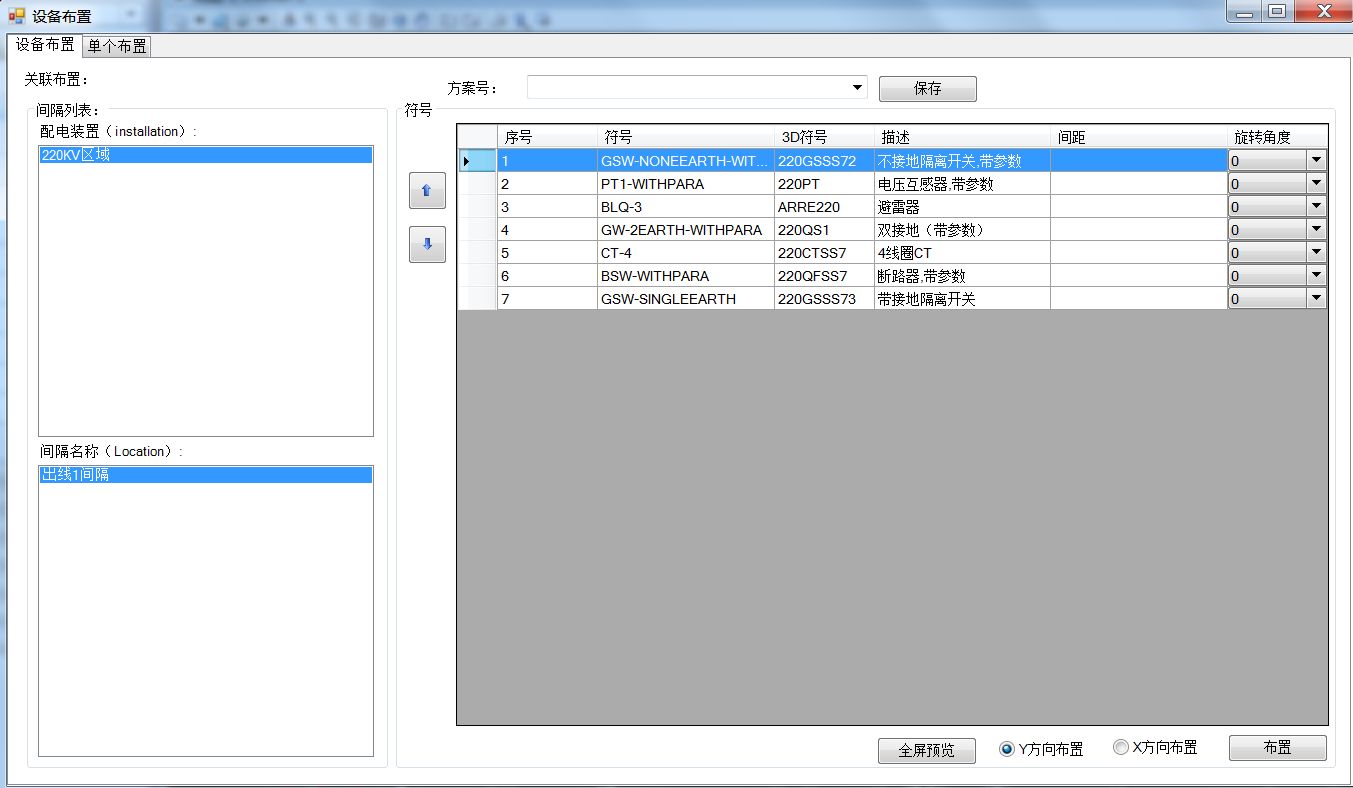1353x788 pixels.
Task: Switch to the 设备布置 tab
Action: [45, 45]
